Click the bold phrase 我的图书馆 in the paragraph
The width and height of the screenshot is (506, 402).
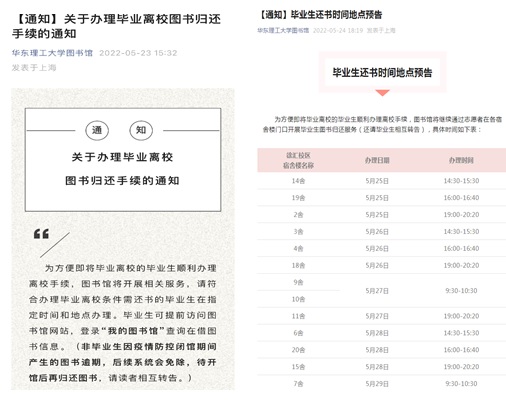coord(132,331)
